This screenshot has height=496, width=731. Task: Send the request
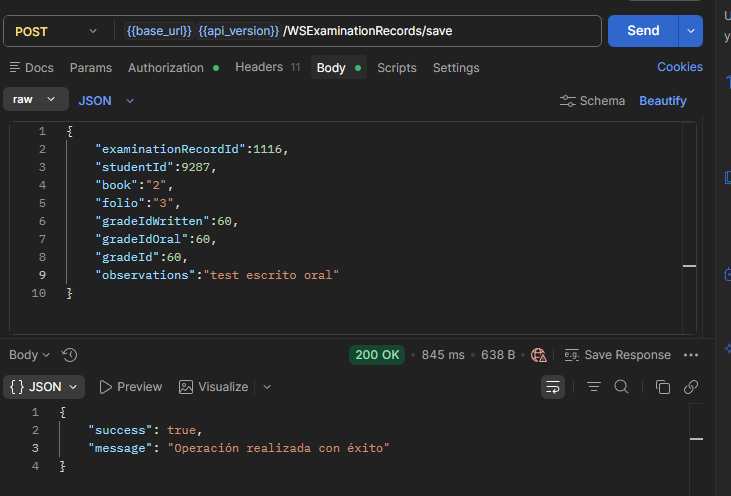click(x=643, y=31)
